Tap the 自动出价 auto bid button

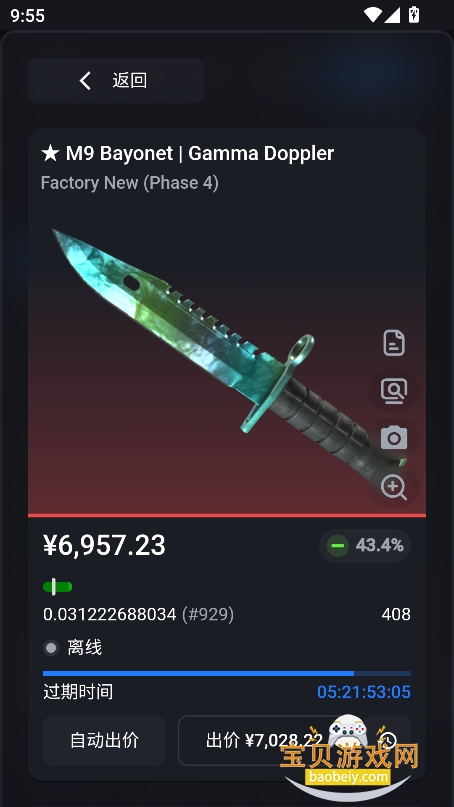(x=104, y=740)
